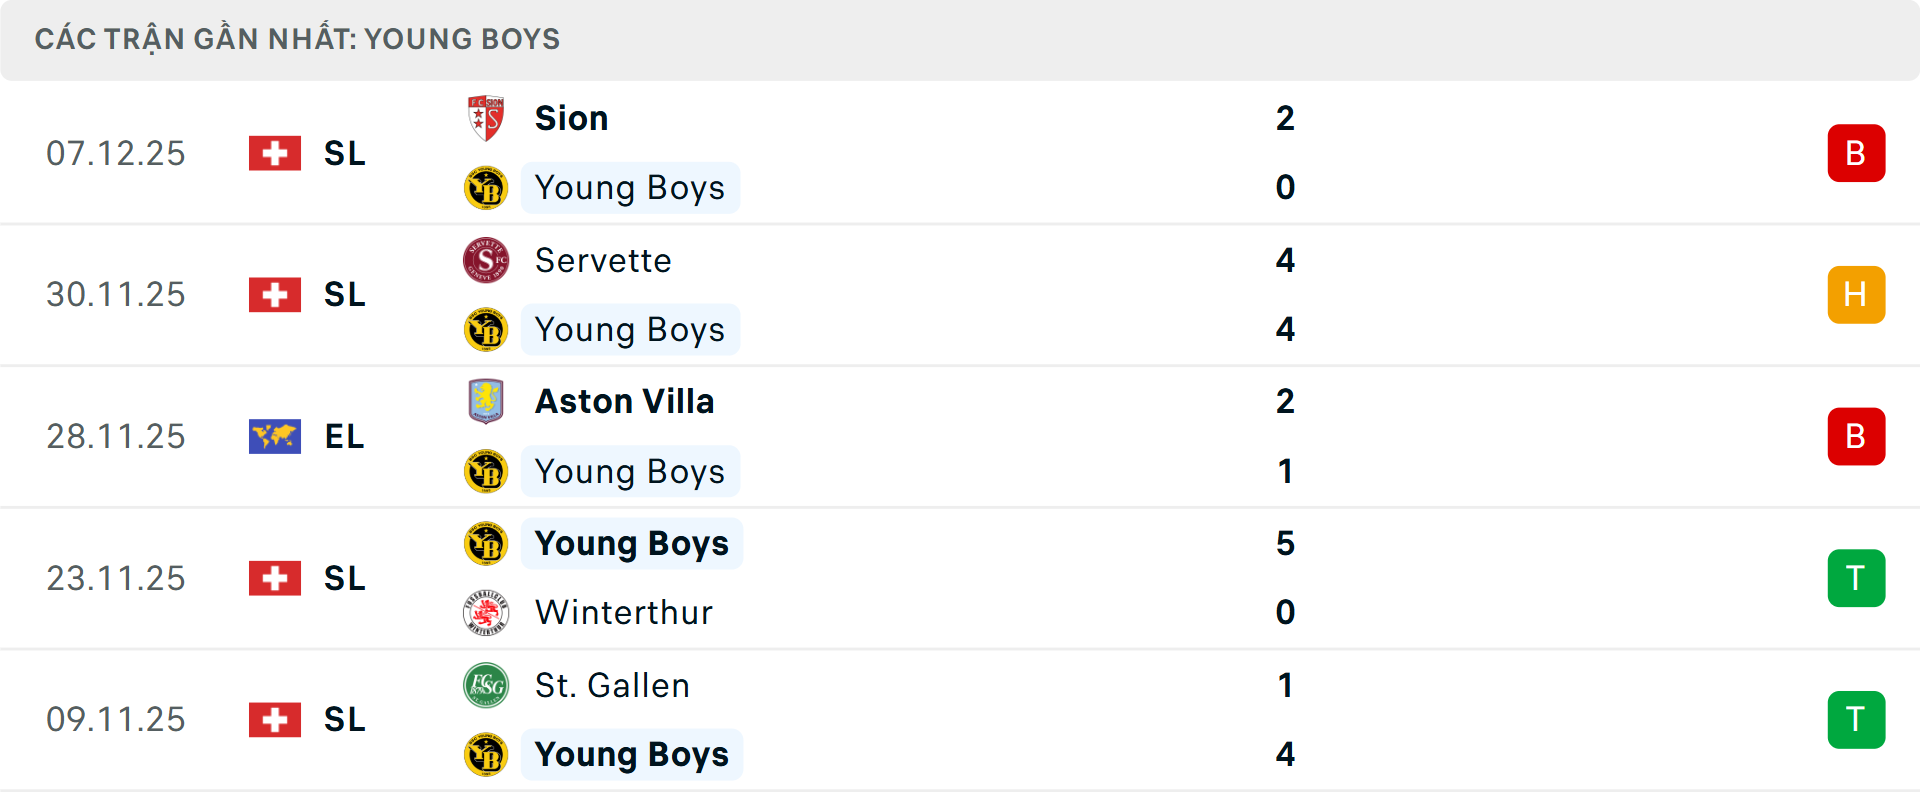Select the St. Gallen club badge
The height and width of the screenshot is (792, 1920).
pyautogui.click(x=486, y=685)
